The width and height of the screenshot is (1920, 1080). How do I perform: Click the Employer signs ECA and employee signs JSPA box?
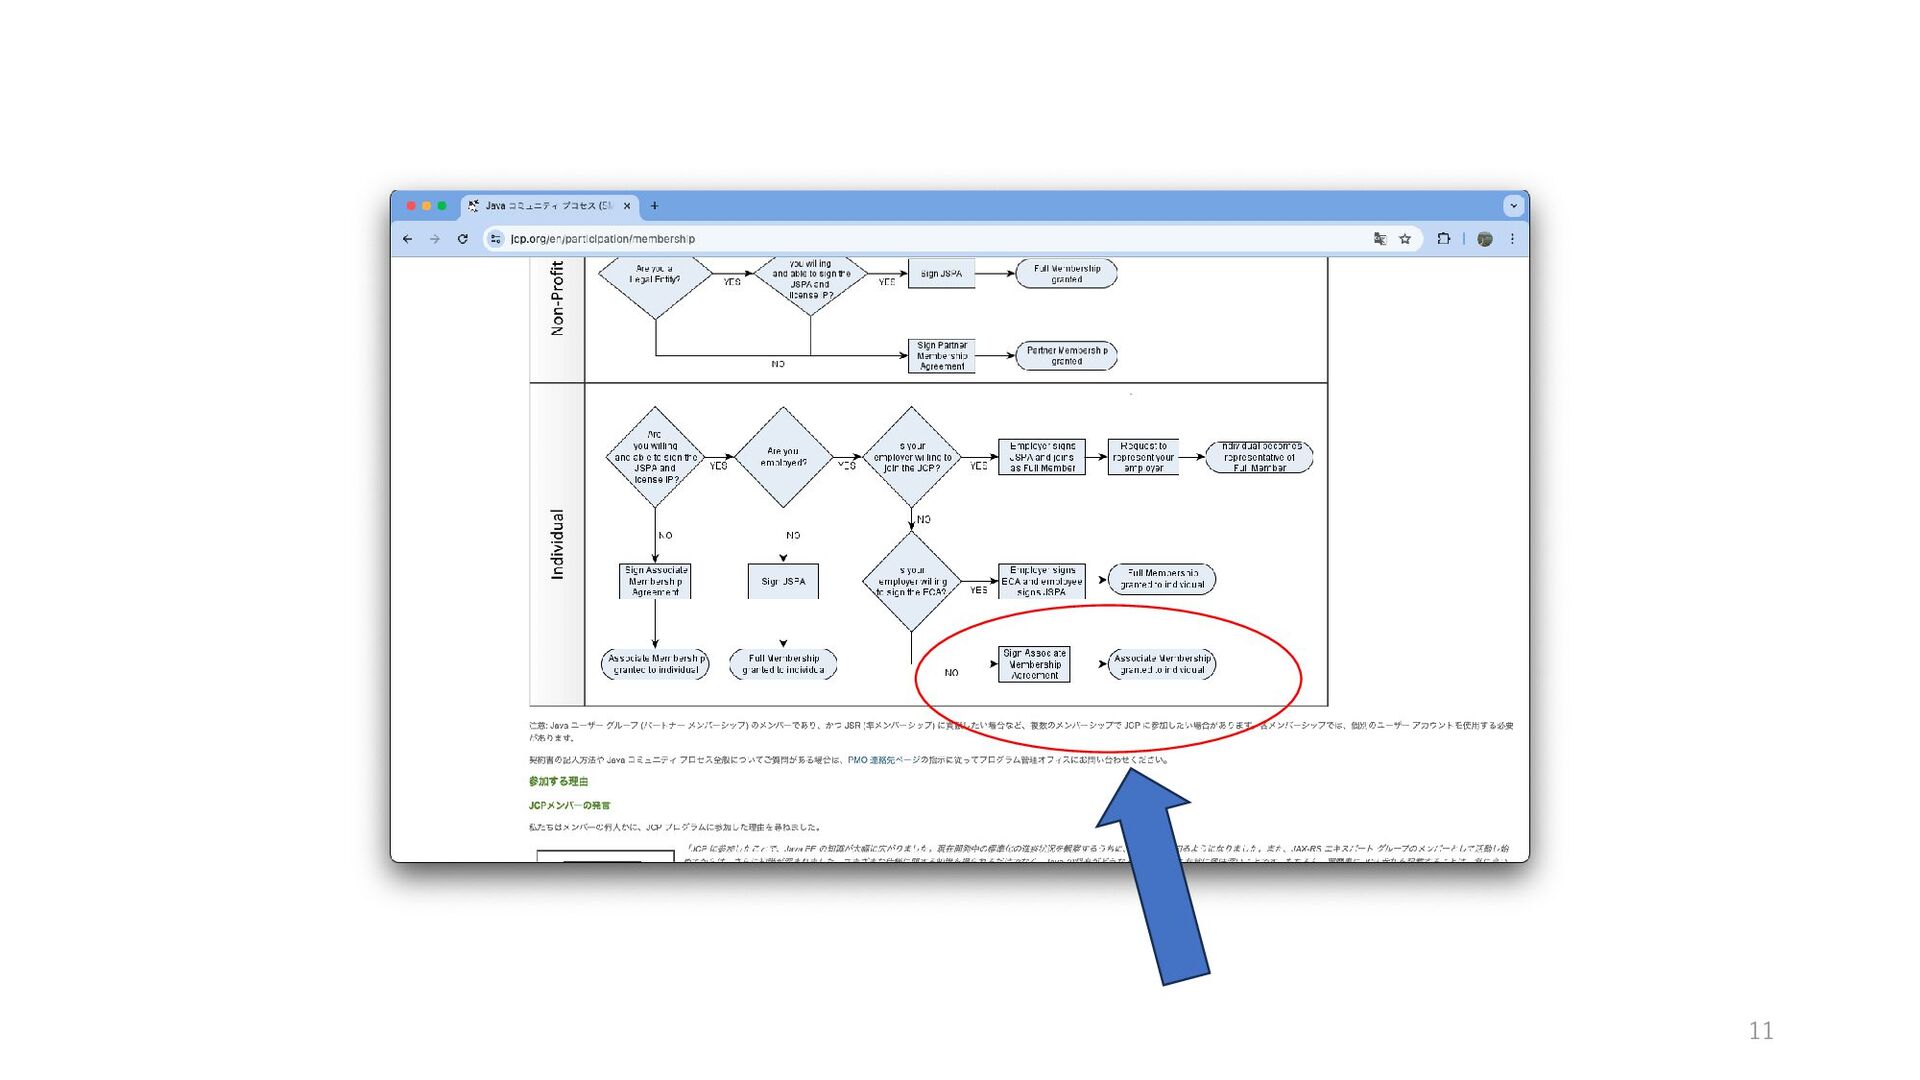pyautogui.click(x=1042, y=581)
